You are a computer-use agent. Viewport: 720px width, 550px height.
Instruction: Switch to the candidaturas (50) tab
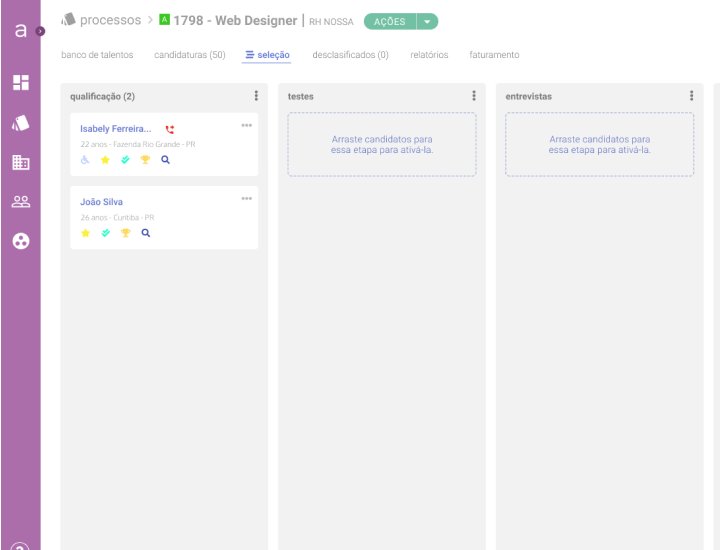[x=190, y=55]
